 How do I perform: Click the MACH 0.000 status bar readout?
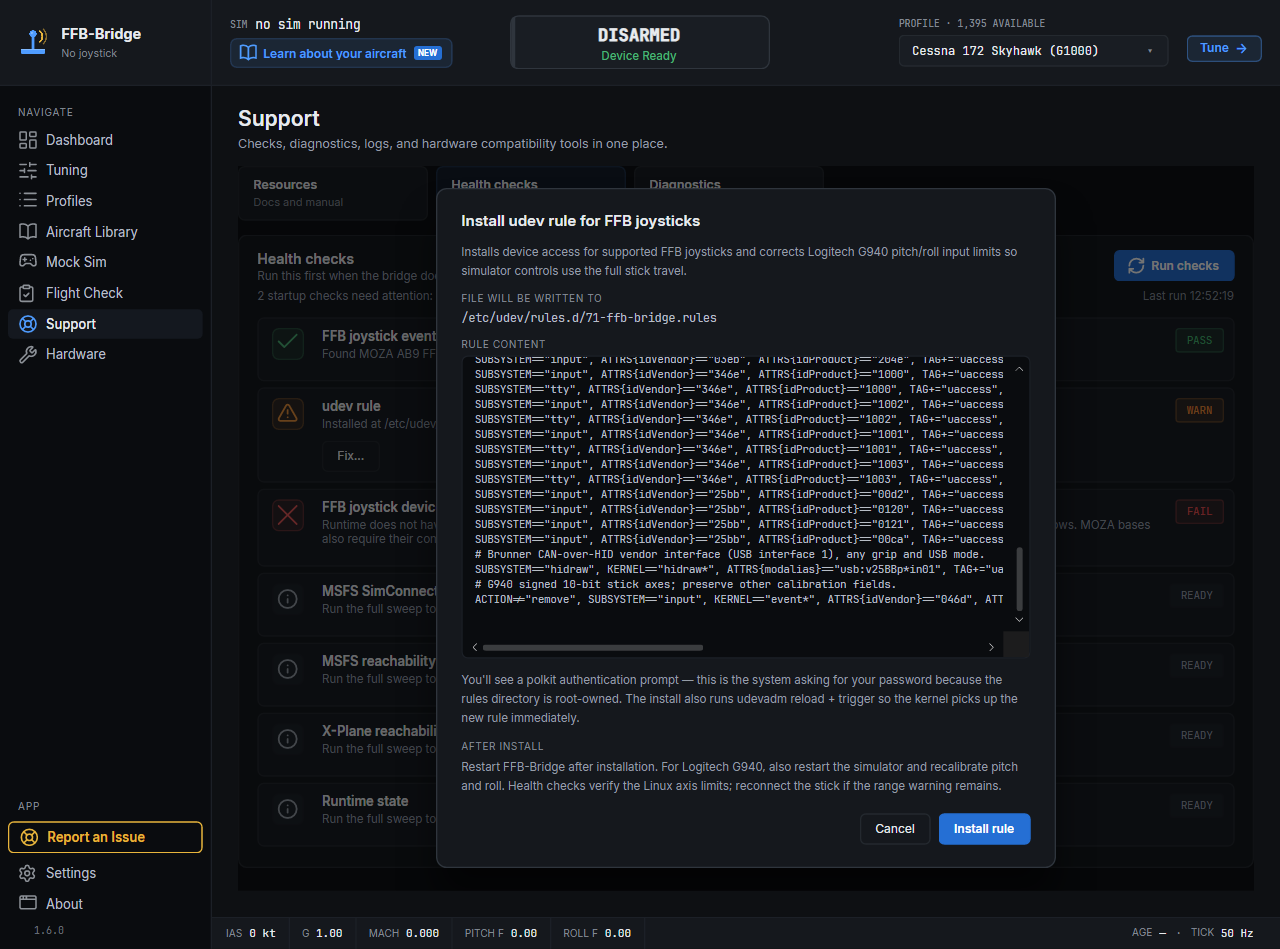point(404,933)
